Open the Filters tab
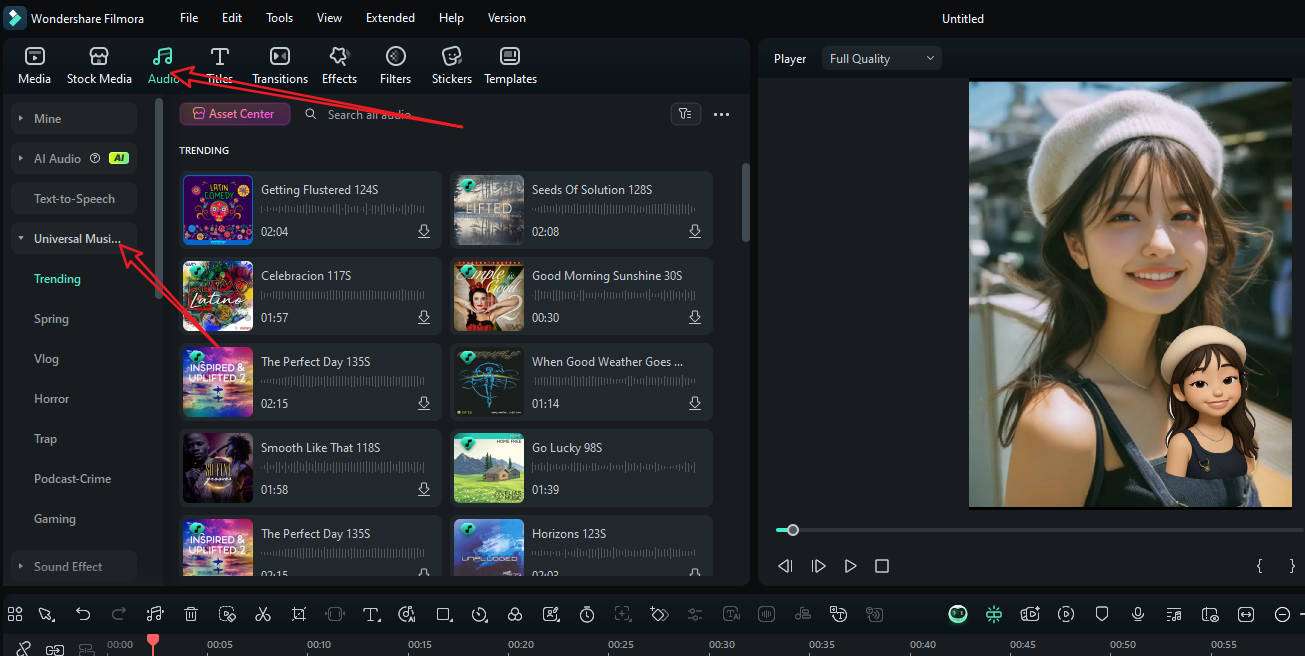The image size is (1305, 656). (395, 65)
